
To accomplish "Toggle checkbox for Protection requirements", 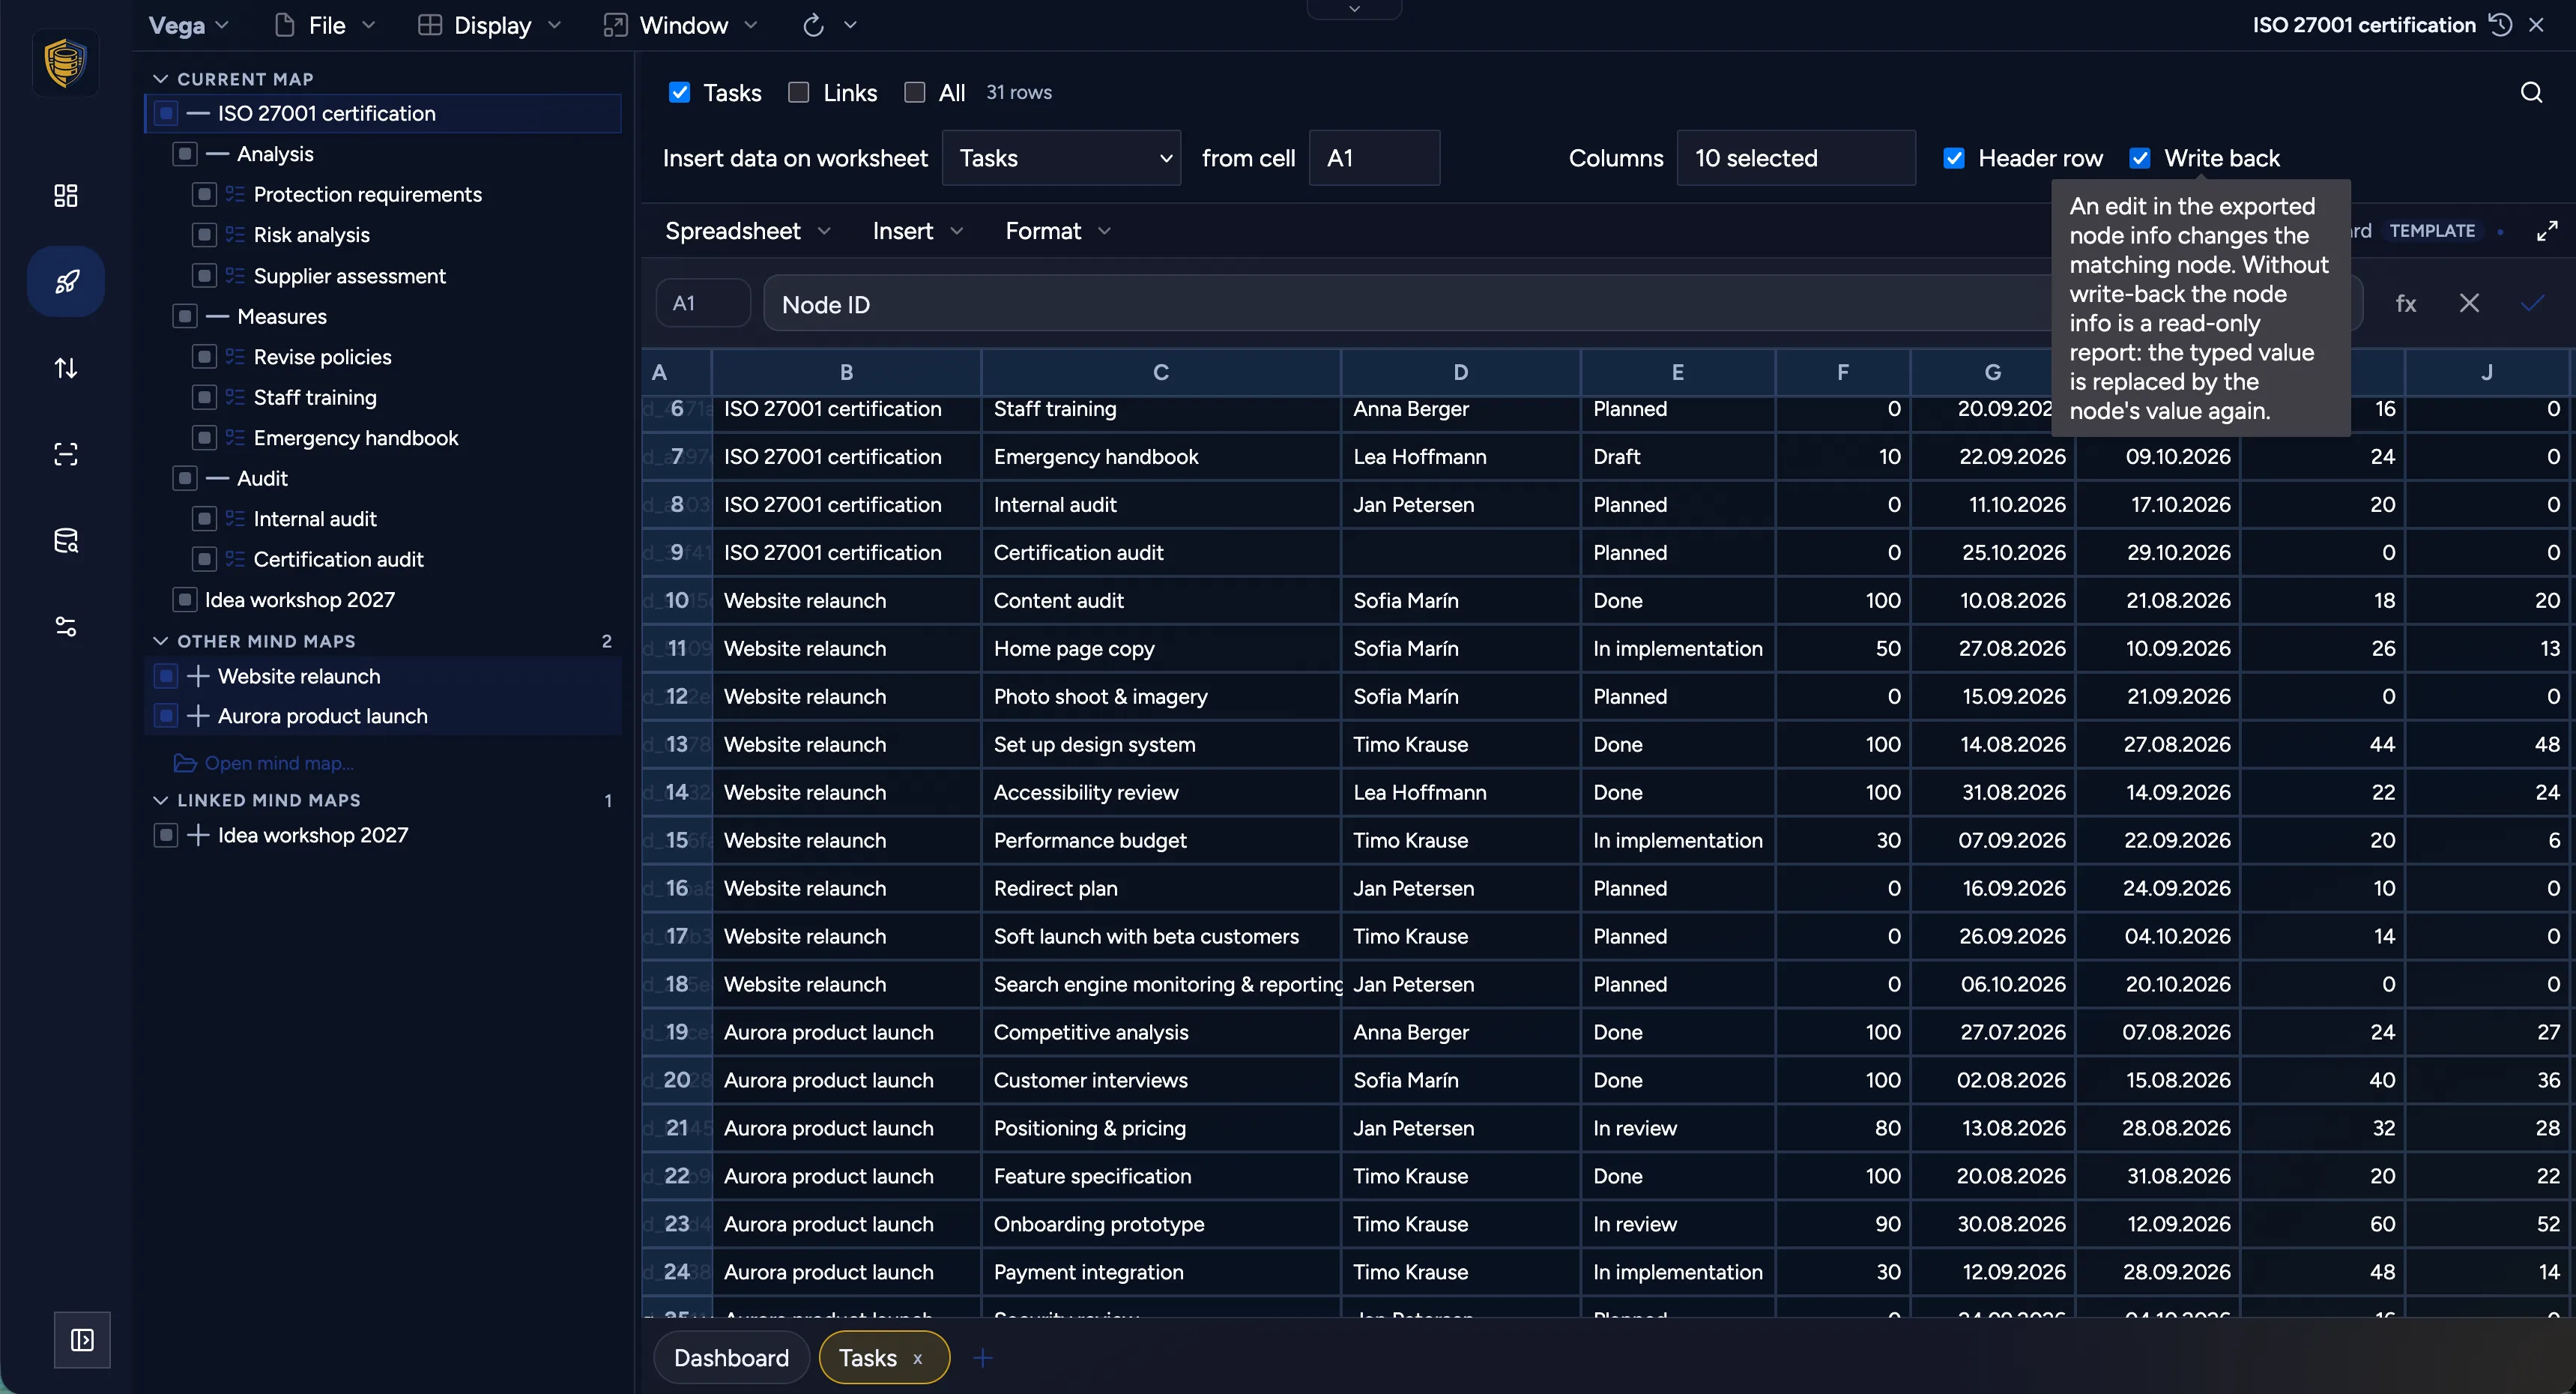I will (x=204, y=195).
